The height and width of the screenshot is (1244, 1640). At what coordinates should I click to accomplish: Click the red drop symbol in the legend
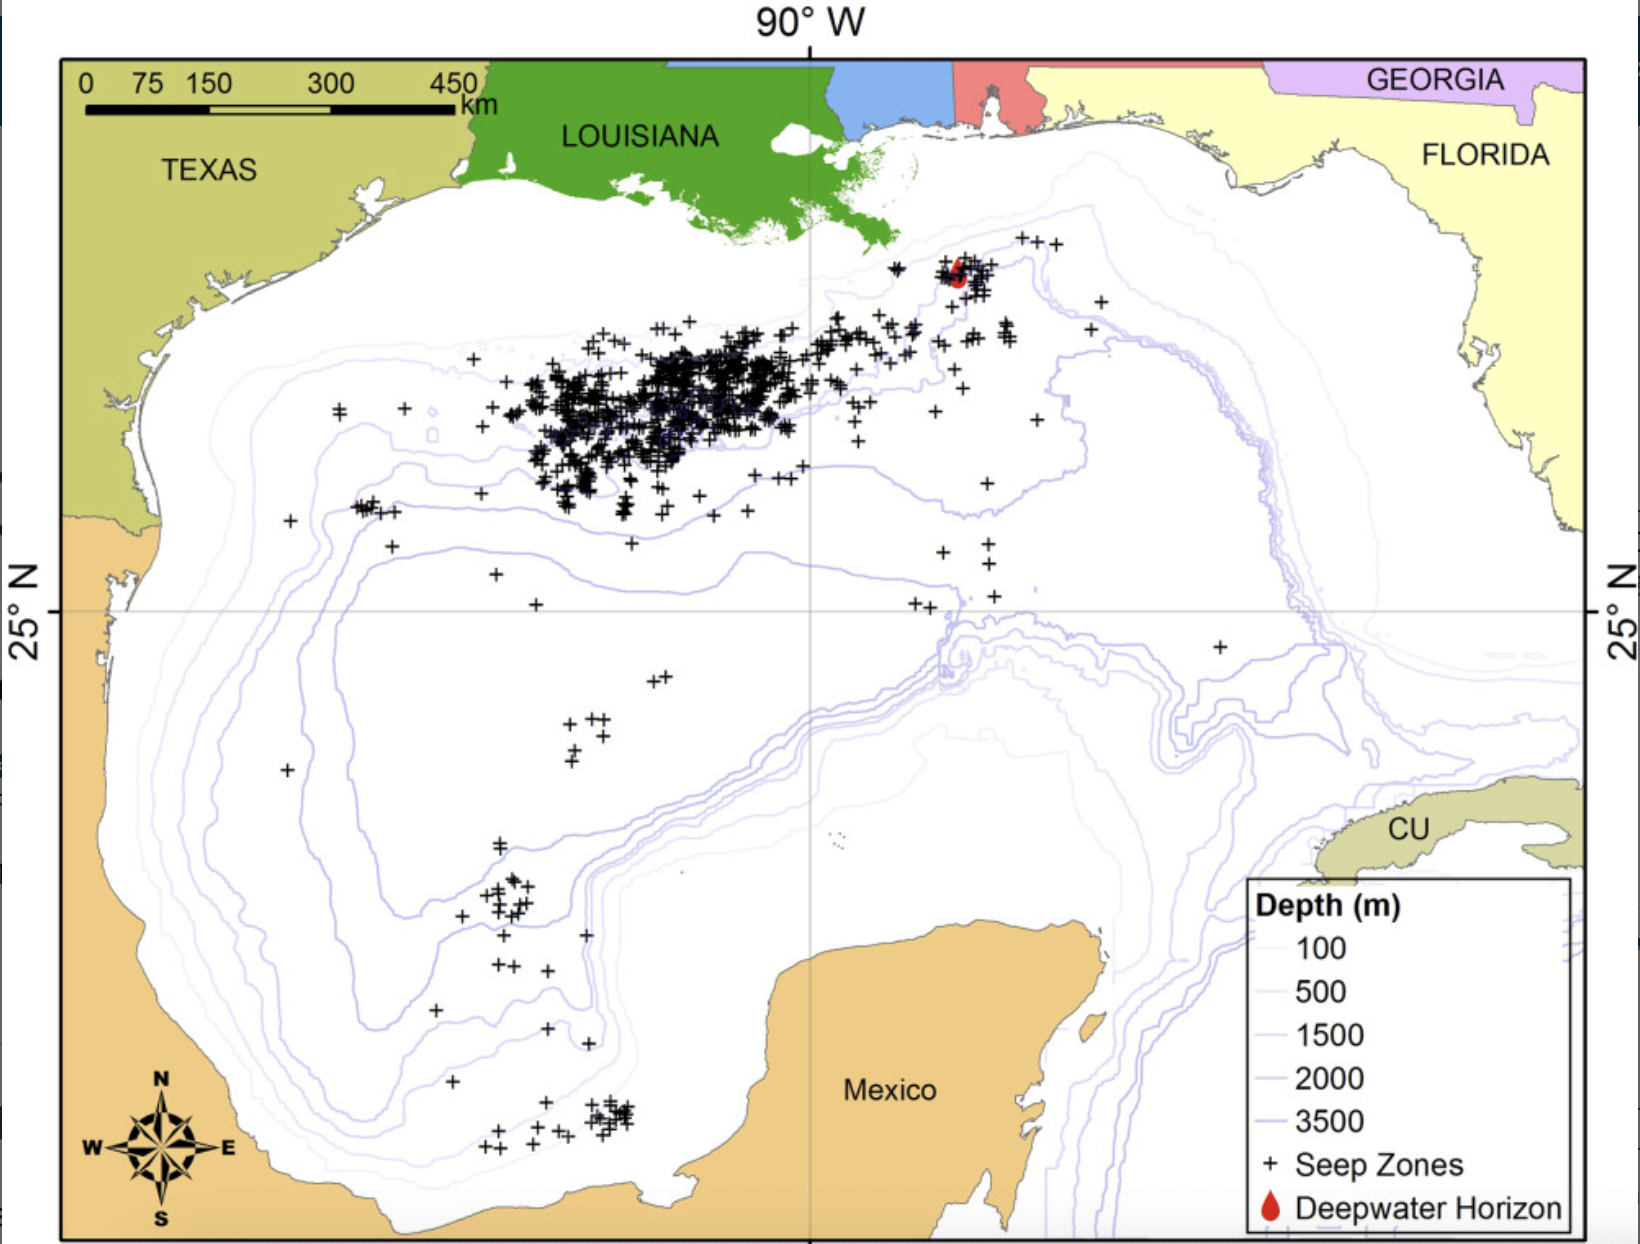1270,1207
